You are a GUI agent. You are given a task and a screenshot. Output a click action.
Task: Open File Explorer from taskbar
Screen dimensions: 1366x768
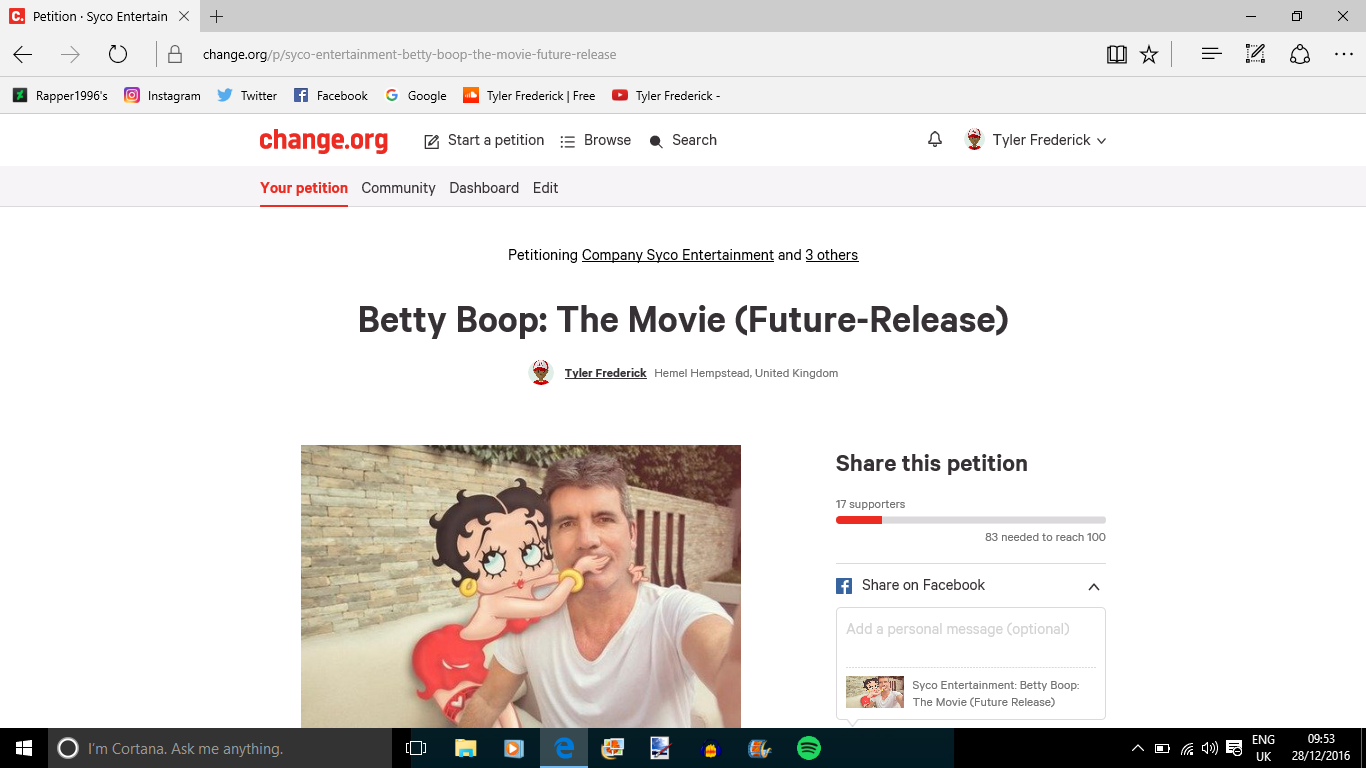(466, 748)
